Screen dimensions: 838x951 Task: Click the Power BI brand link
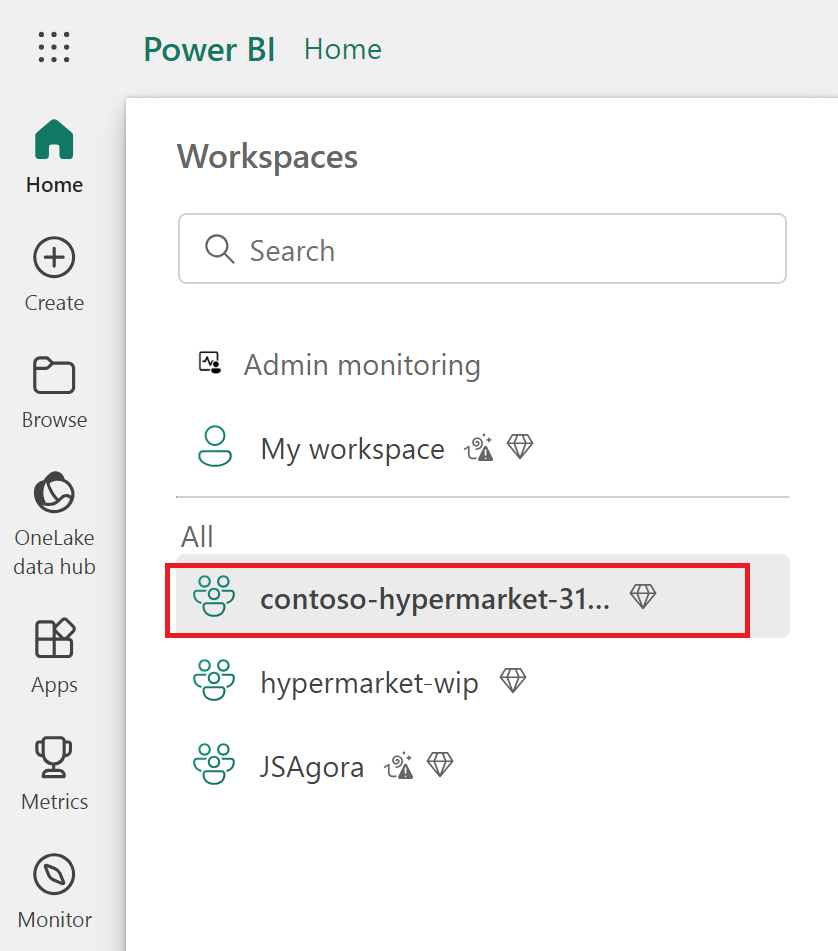[x=209, y=49]
